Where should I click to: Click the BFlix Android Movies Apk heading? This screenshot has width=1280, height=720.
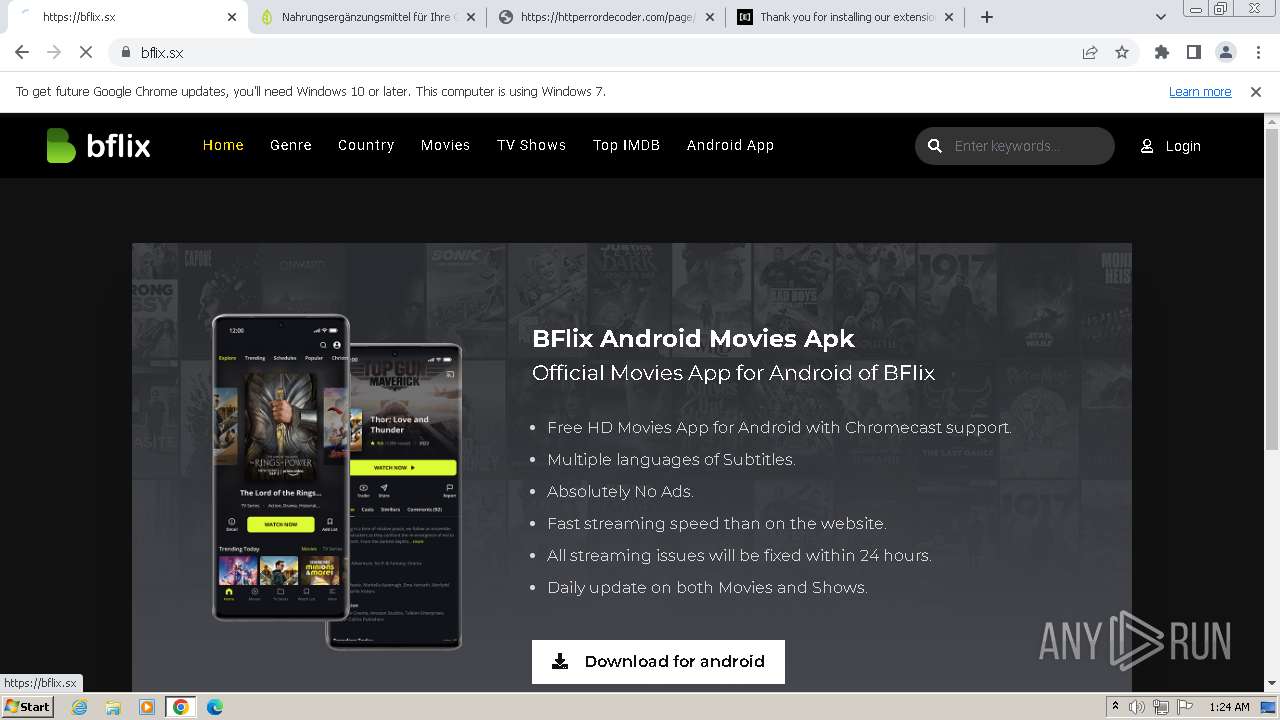tap(693, 338)
